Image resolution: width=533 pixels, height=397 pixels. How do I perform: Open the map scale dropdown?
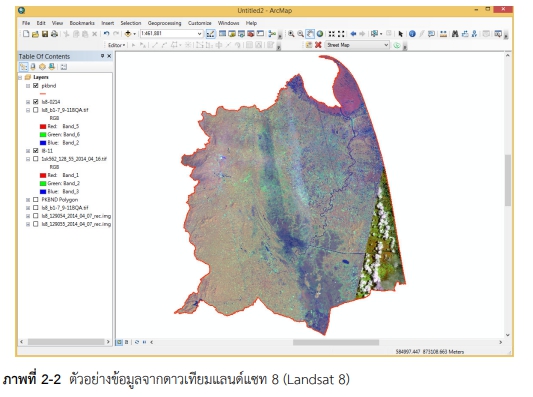point(200,34)
